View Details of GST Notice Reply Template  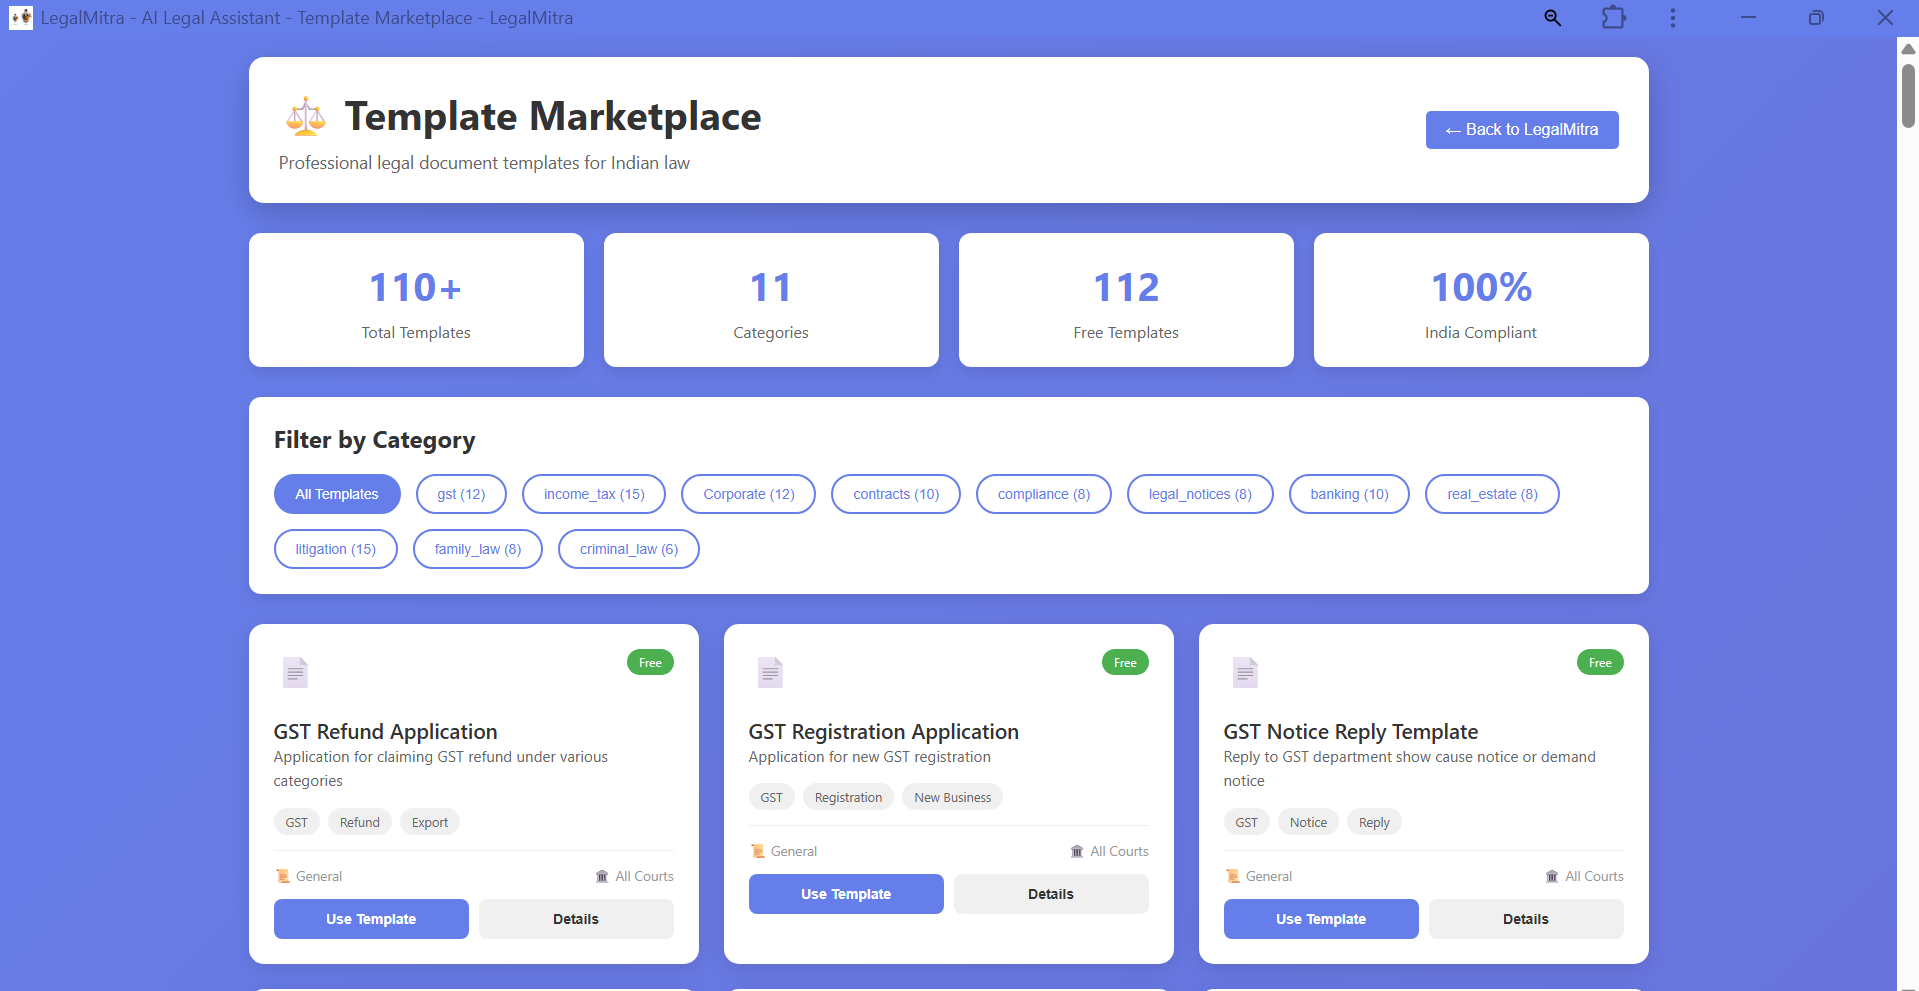[1525, 919]
